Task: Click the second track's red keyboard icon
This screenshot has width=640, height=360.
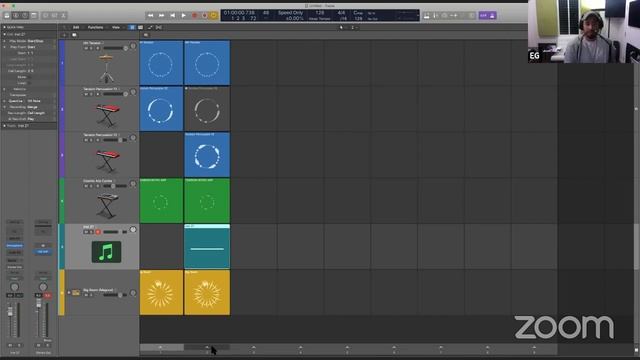Action: click(x=108, y=115)
